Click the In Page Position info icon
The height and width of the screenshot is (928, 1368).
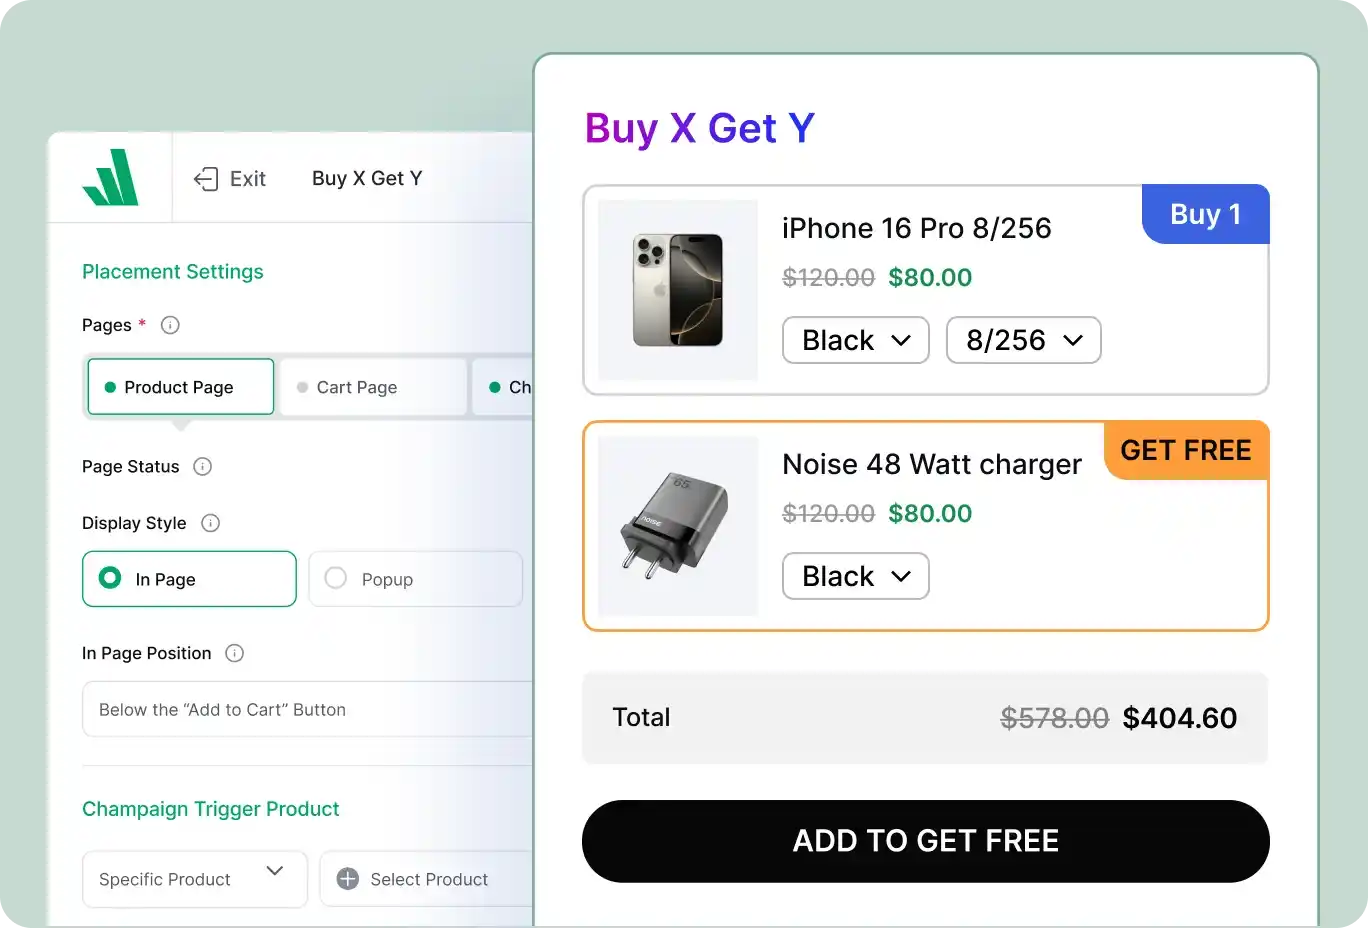tap(234, 653)
